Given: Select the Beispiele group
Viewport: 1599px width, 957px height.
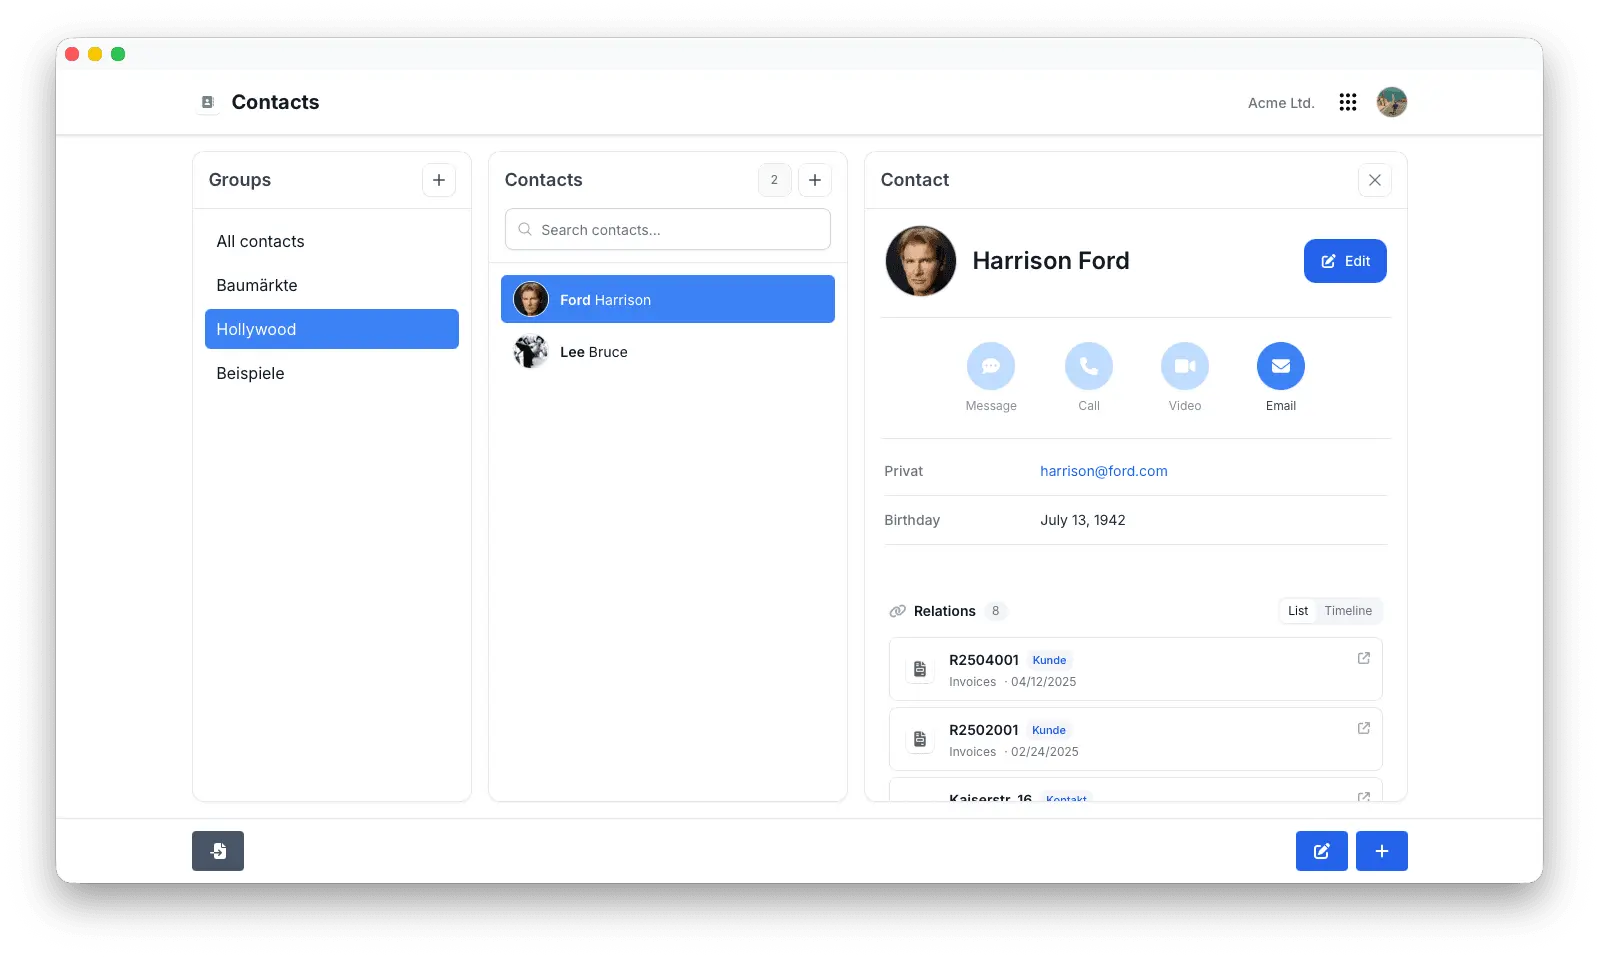Looking at the screenshot, I should coord(332,373).
